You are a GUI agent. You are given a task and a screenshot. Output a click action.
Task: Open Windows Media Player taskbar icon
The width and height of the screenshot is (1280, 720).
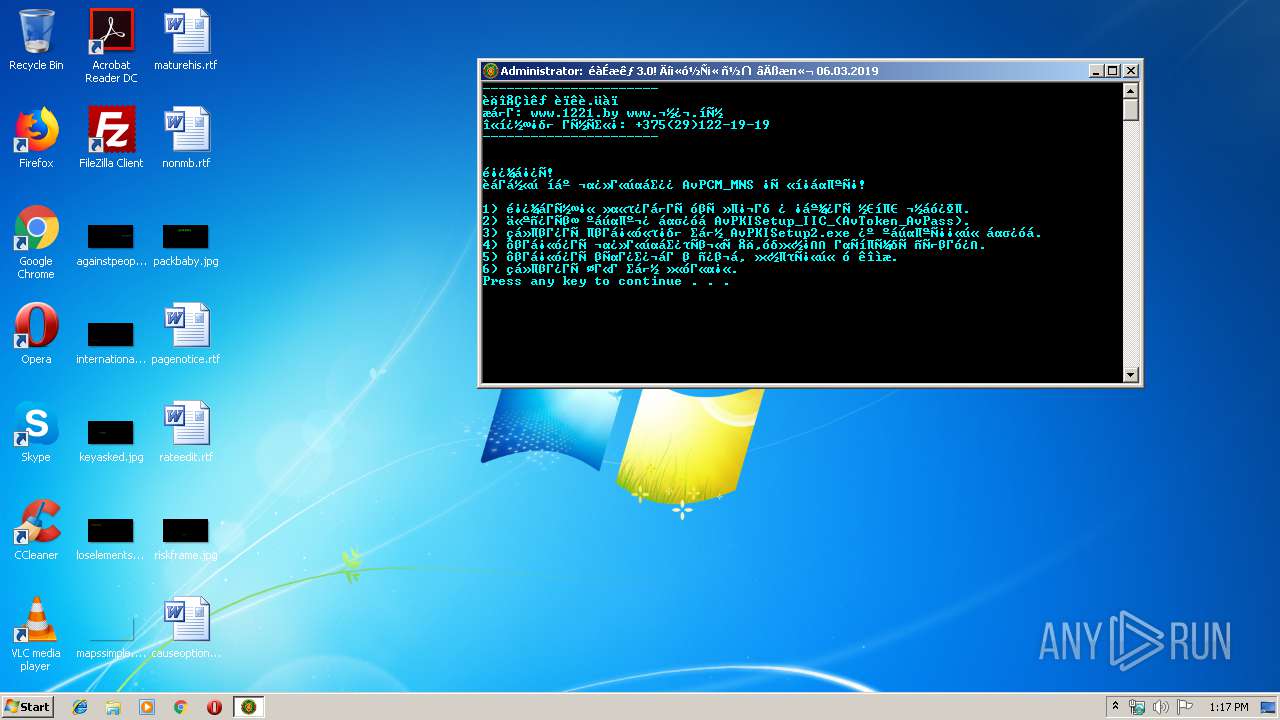pyautogui.click(x=147, y=707)
